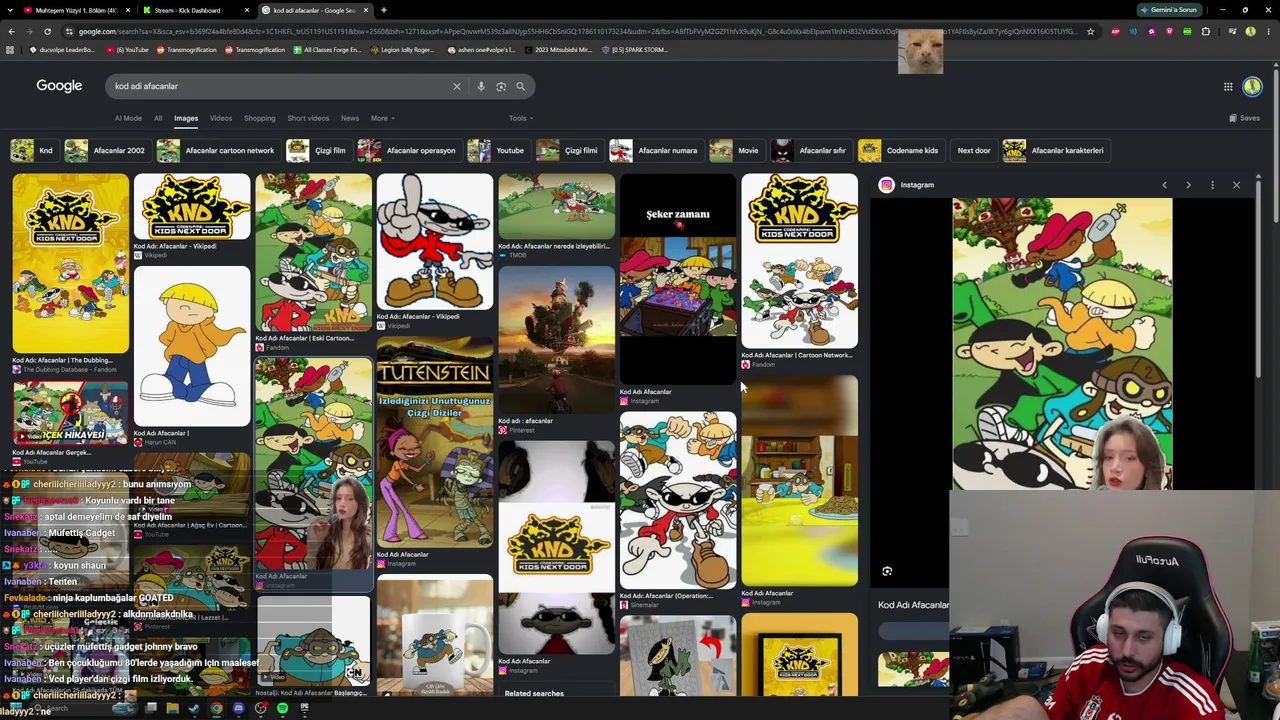Switch to the News tab
The image size is (1280, 720).
coord(350,118)
